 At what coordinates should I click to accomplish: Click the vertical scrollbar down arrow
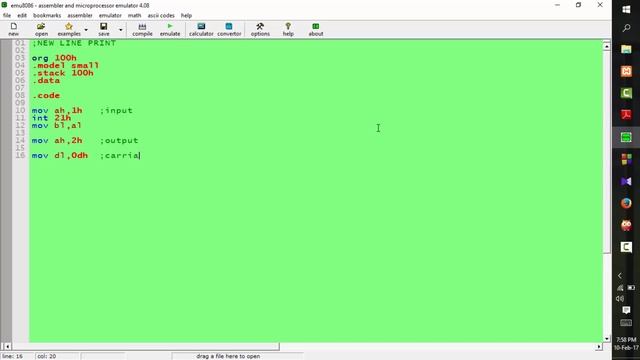pos(607,338)
